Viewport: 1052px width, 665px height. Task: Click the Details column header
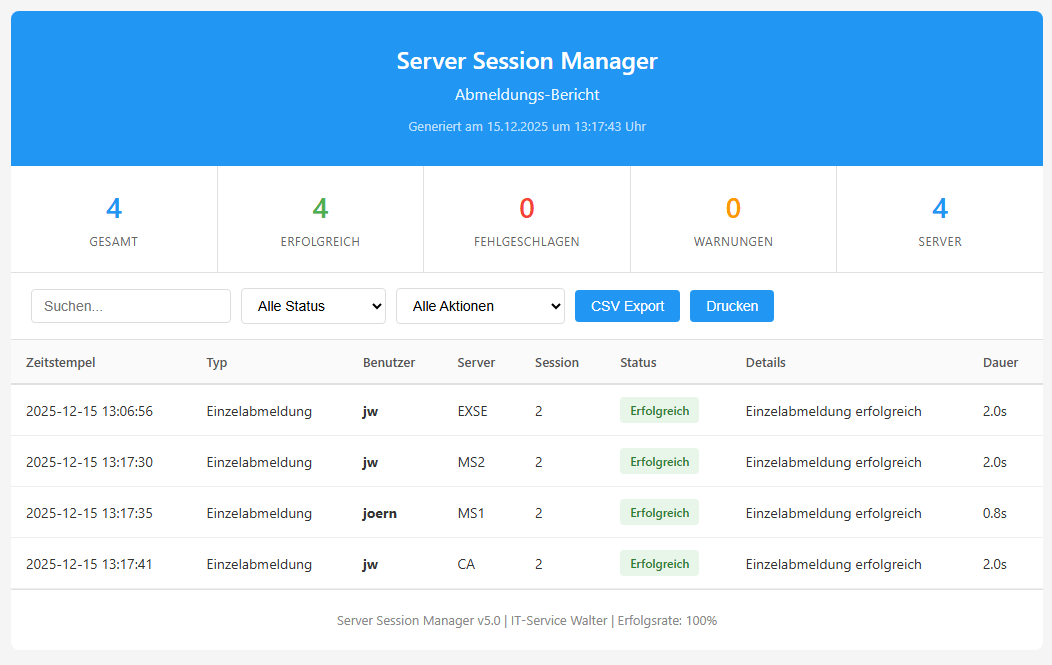(x=765, y=362)
